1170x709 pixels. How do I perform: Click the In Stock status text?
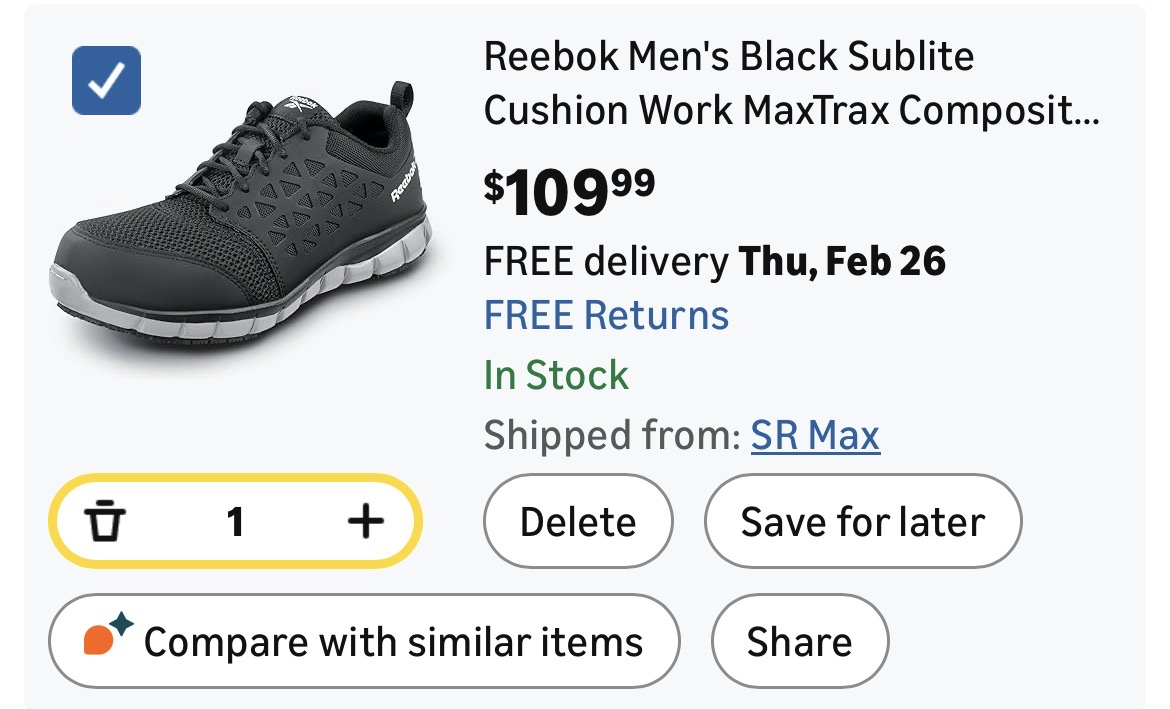pyautogui.click(x=556, y=376)
